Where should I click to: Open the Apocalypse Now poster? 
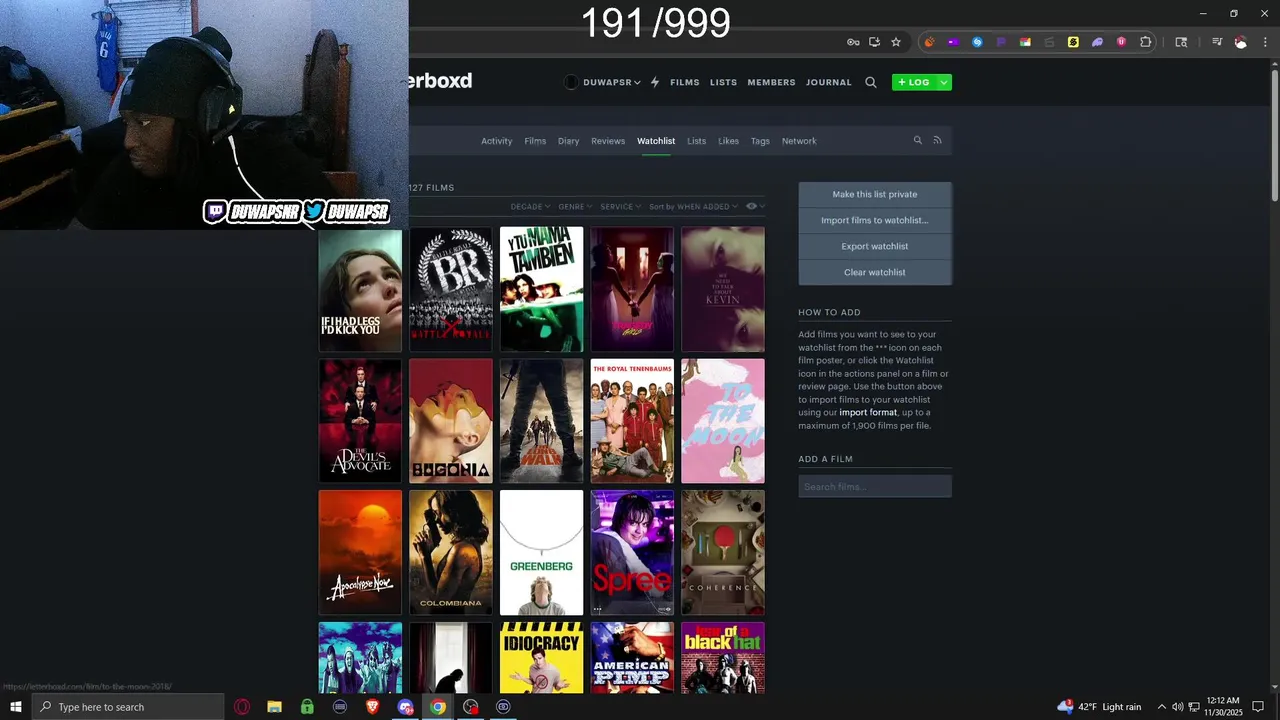click(x=360, y=552)
